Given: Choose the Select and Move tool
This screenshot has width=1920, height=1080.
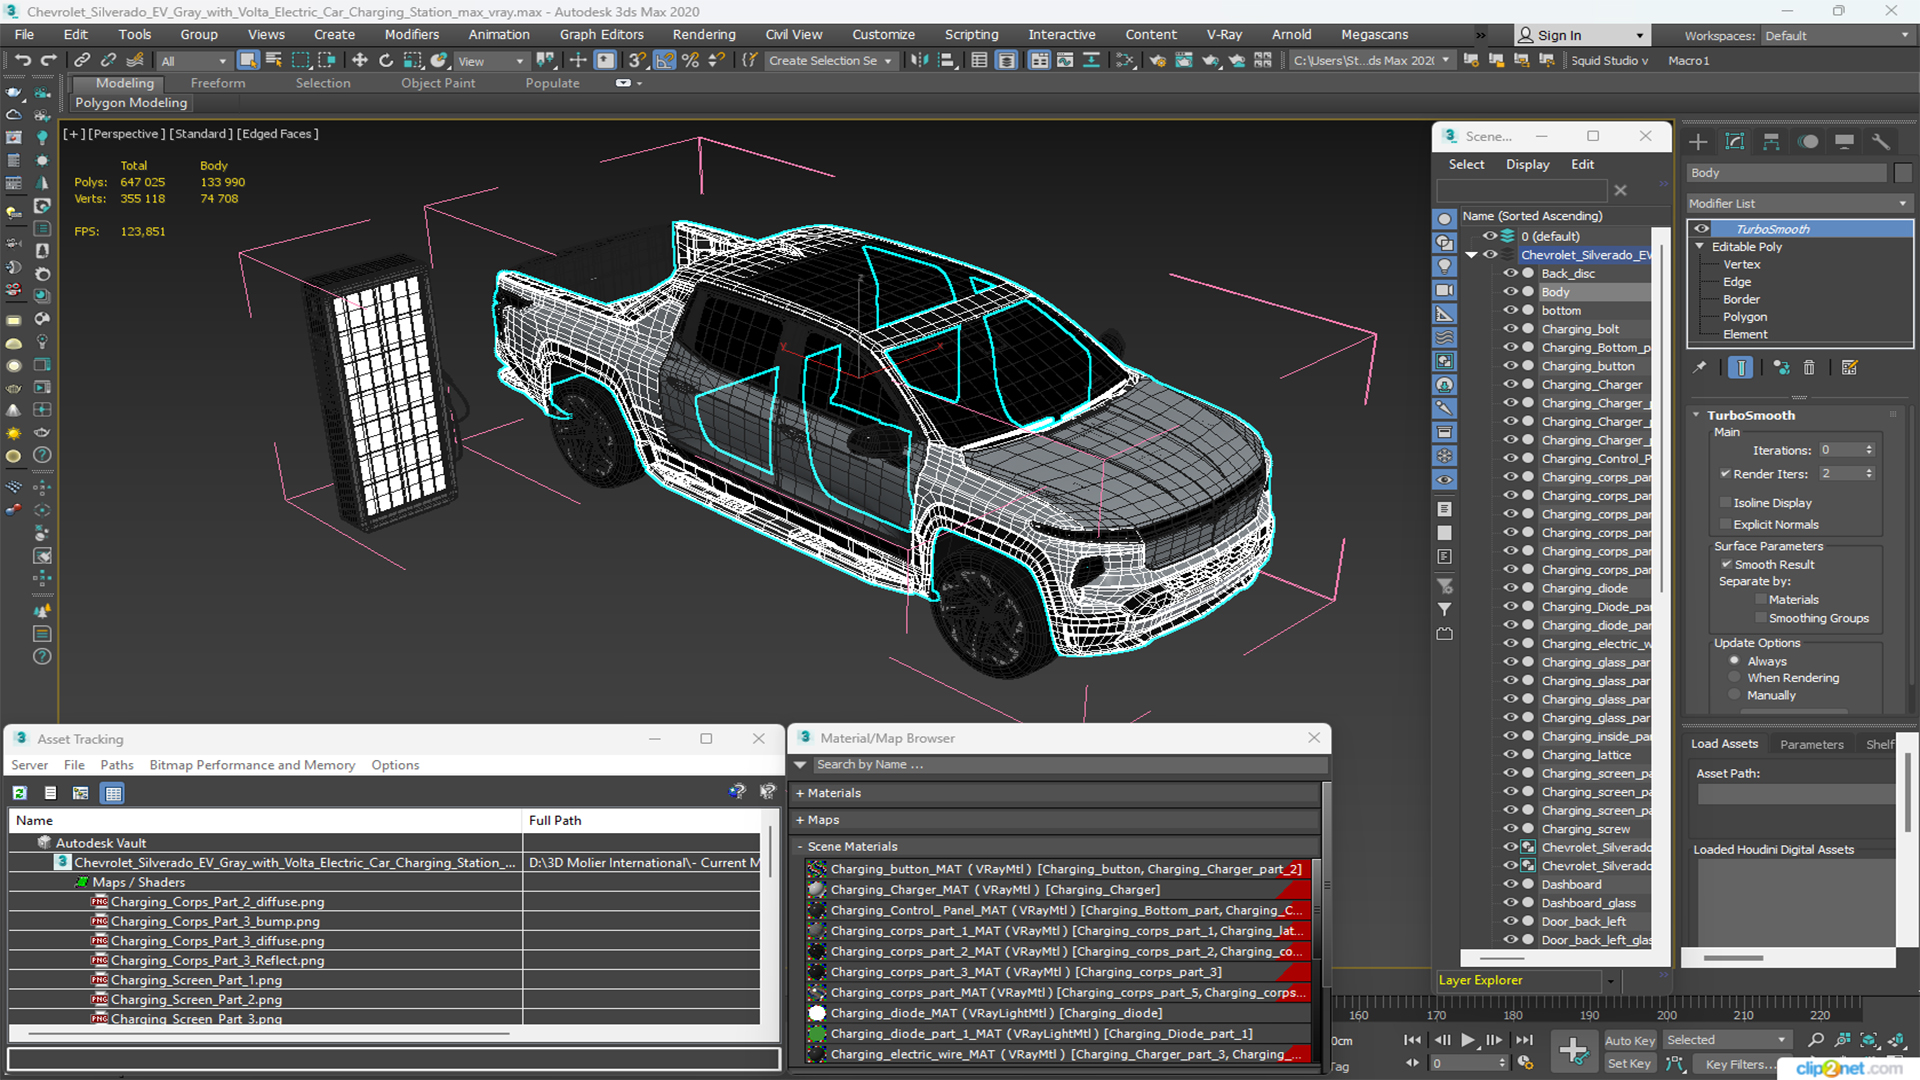Looking at the screenshot, I should [x=360, y=61].
